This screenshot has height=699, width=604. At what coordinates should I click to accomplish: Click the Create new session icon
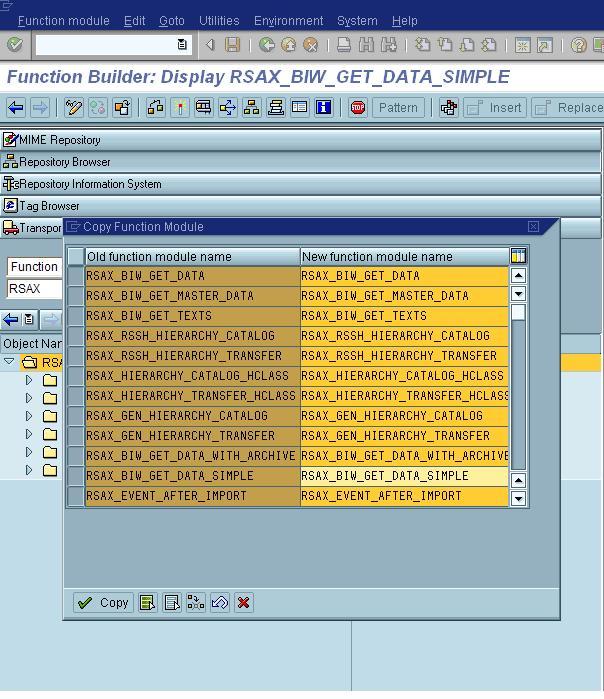(522, 45)
